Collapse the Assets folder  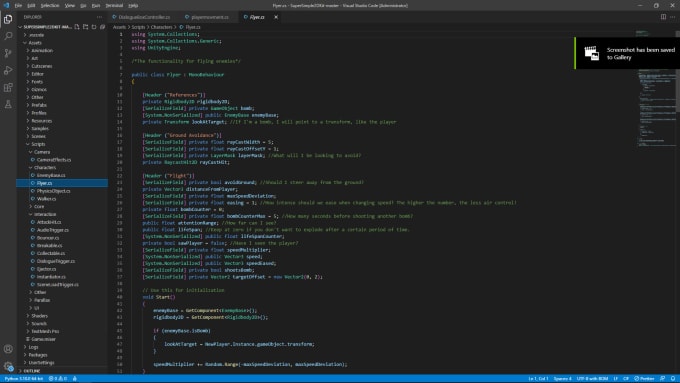point(35,43)
